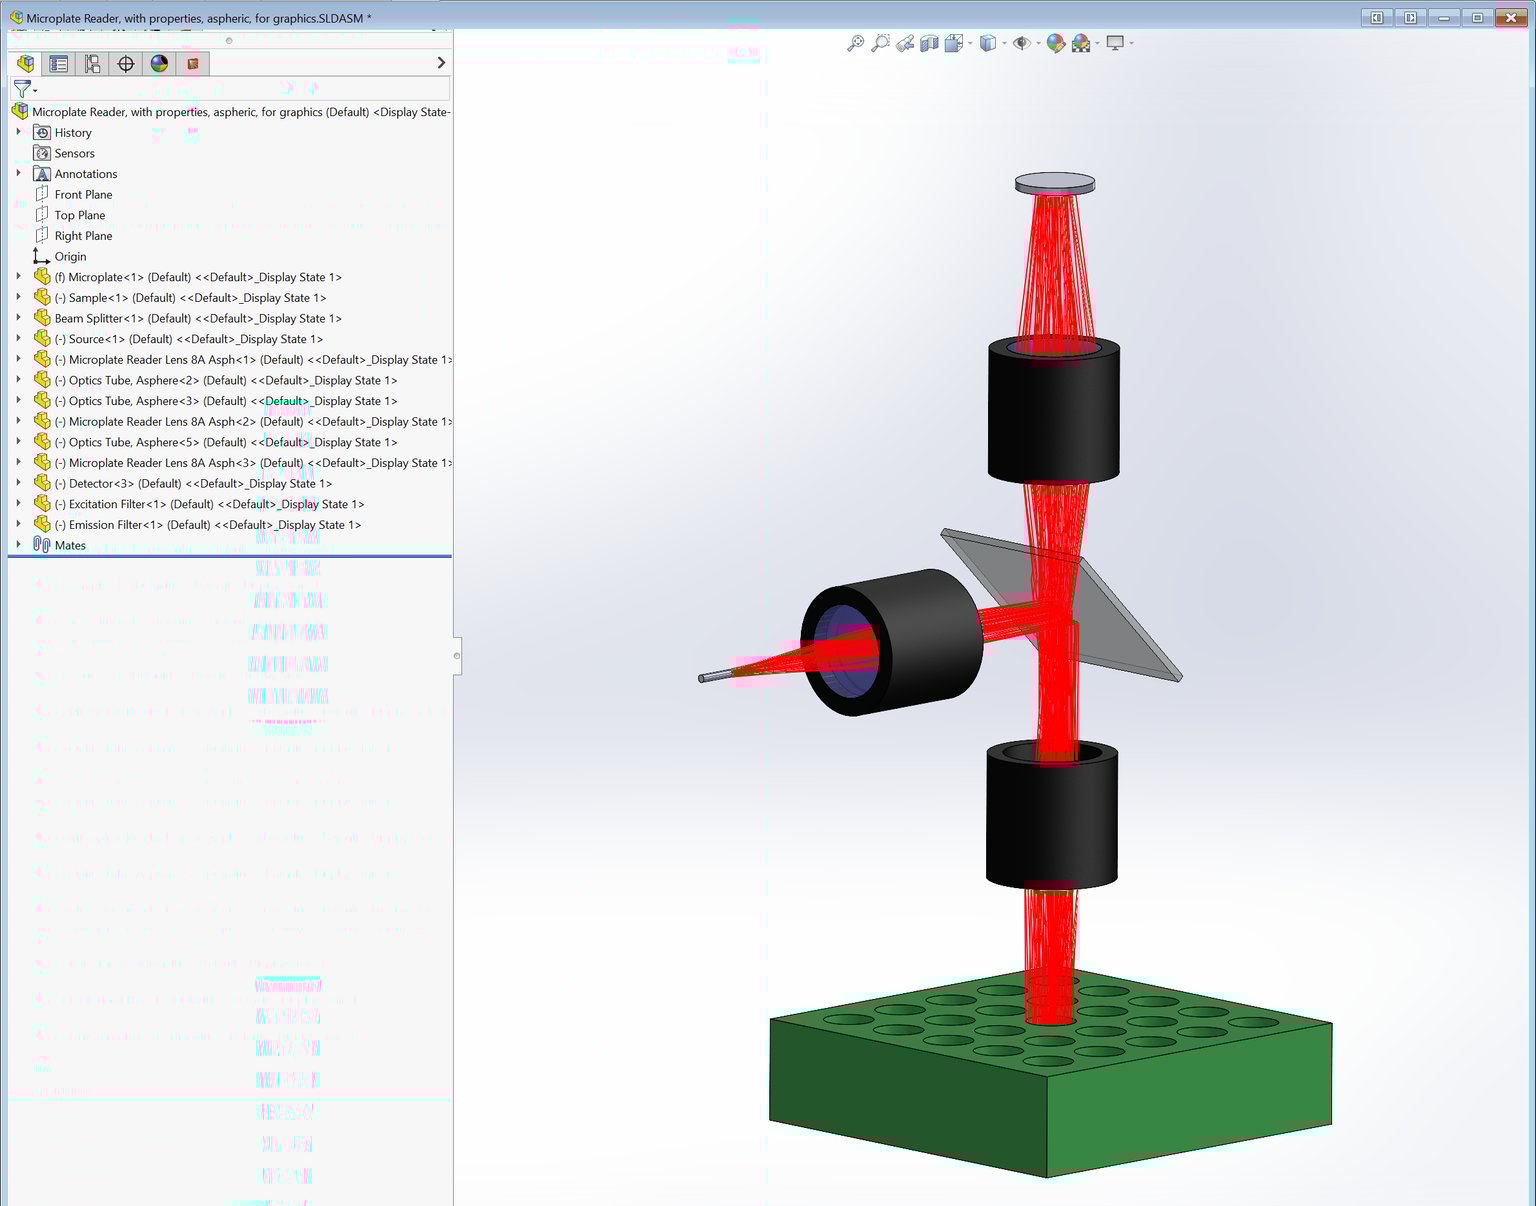The width and height of the screenshot is (1536, 1206).
Task: Expand the Mates folder
Action: [x=18, y=544]
